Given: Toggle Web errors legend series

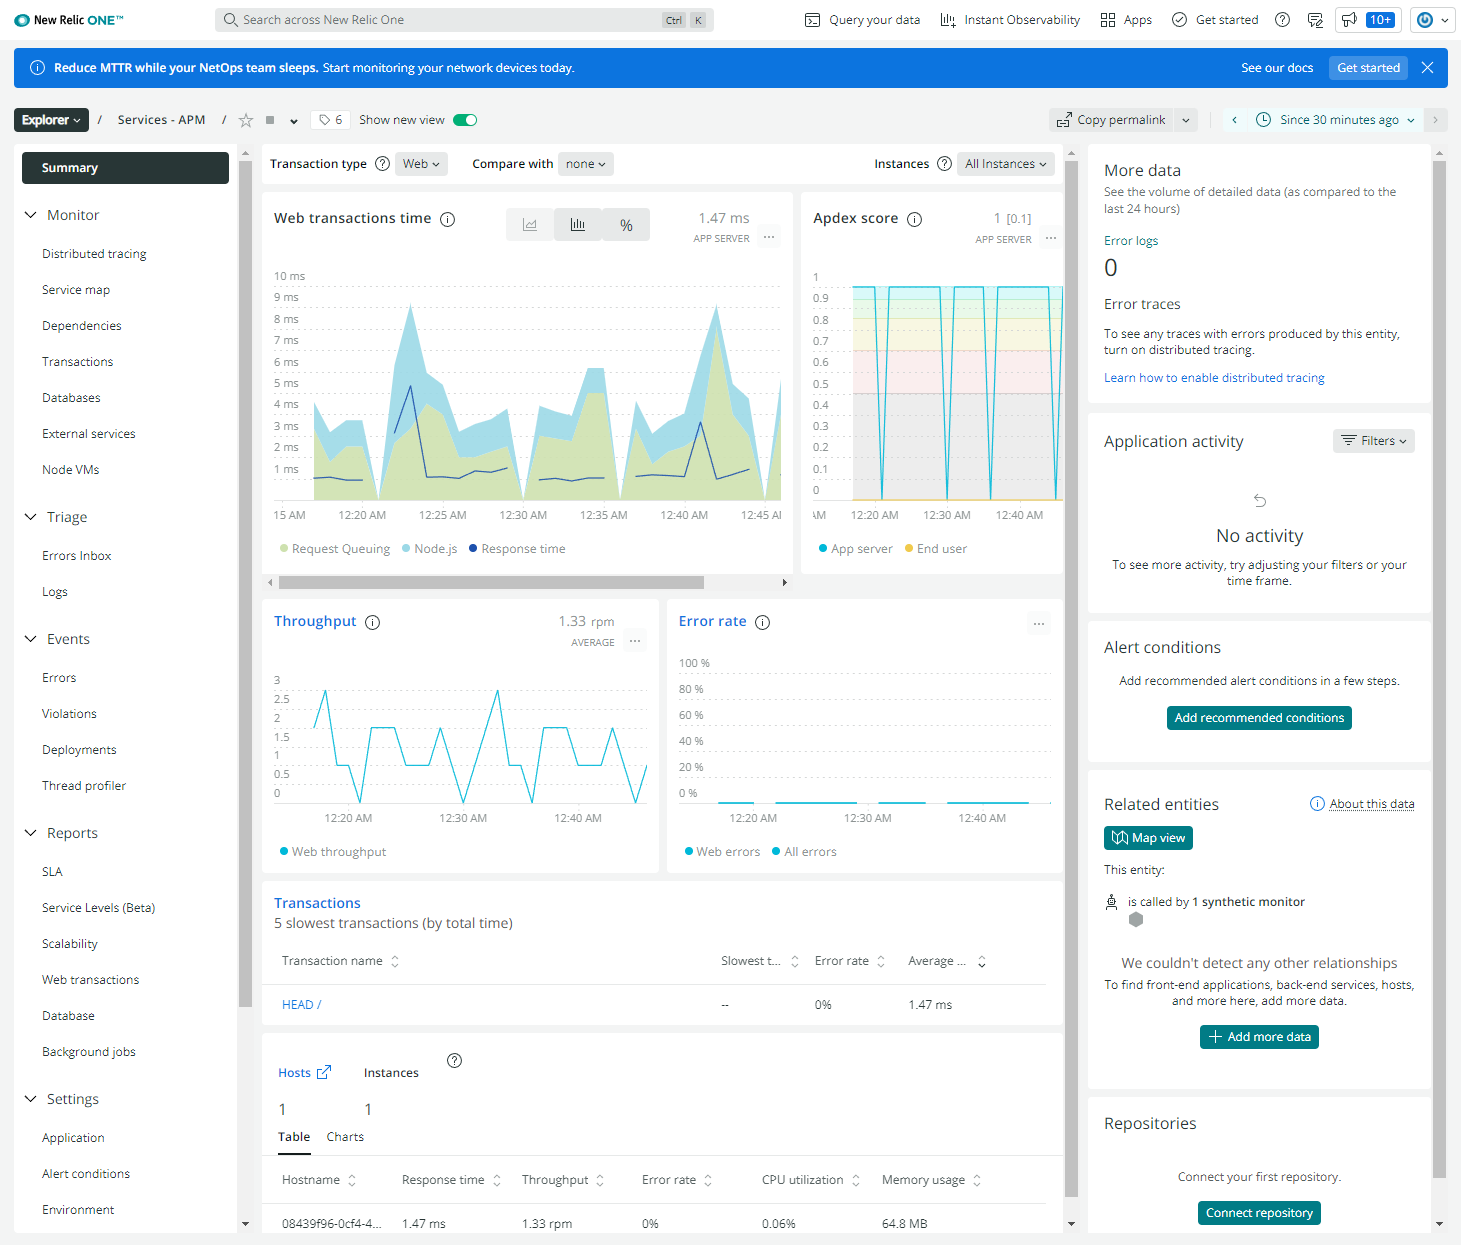Looking at the screenshot, I should (722, 852).
